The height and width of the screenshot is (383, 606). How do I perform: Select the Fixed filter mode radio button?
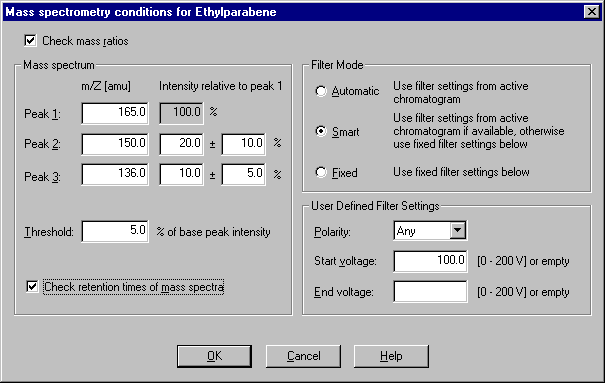pos(321,172)
